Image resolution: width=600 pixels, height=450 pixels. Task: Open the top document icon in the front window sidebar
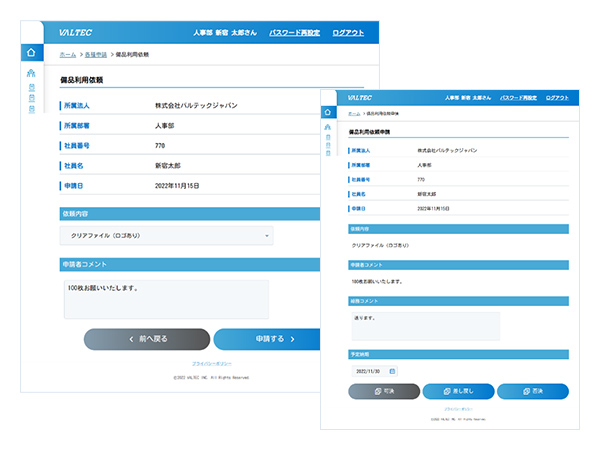pos(328,137)
